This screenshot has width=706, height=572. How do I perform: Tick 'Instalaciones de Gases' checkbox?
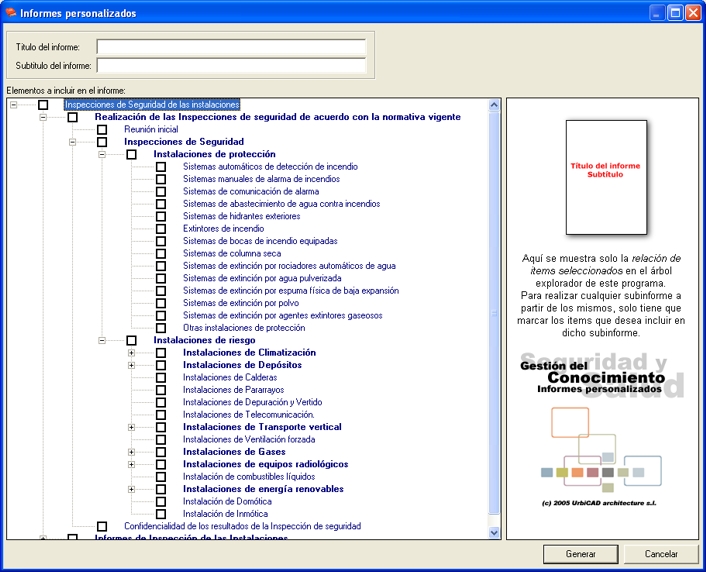pos(161,452)
